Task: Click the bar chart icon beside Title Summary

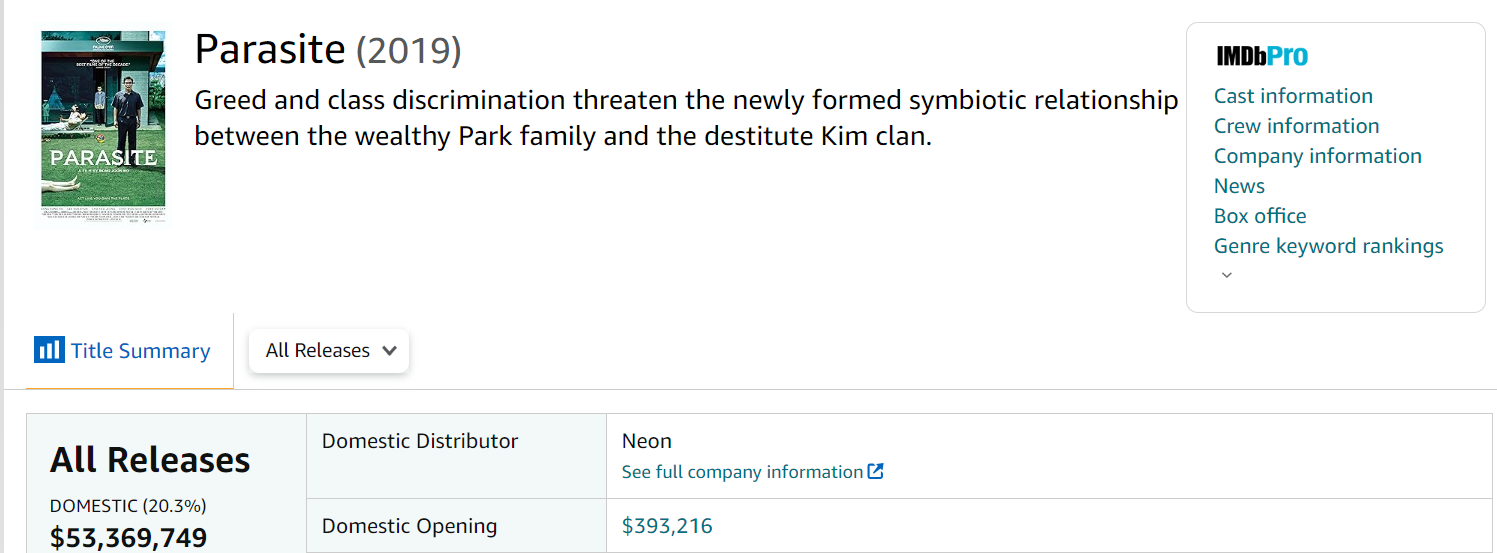Action: click(48, 350)
